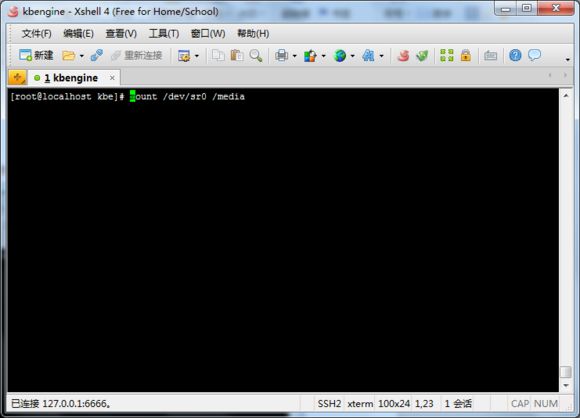Expand the Print dropdown arrow
Screen dimensions: 580x418
294,56
